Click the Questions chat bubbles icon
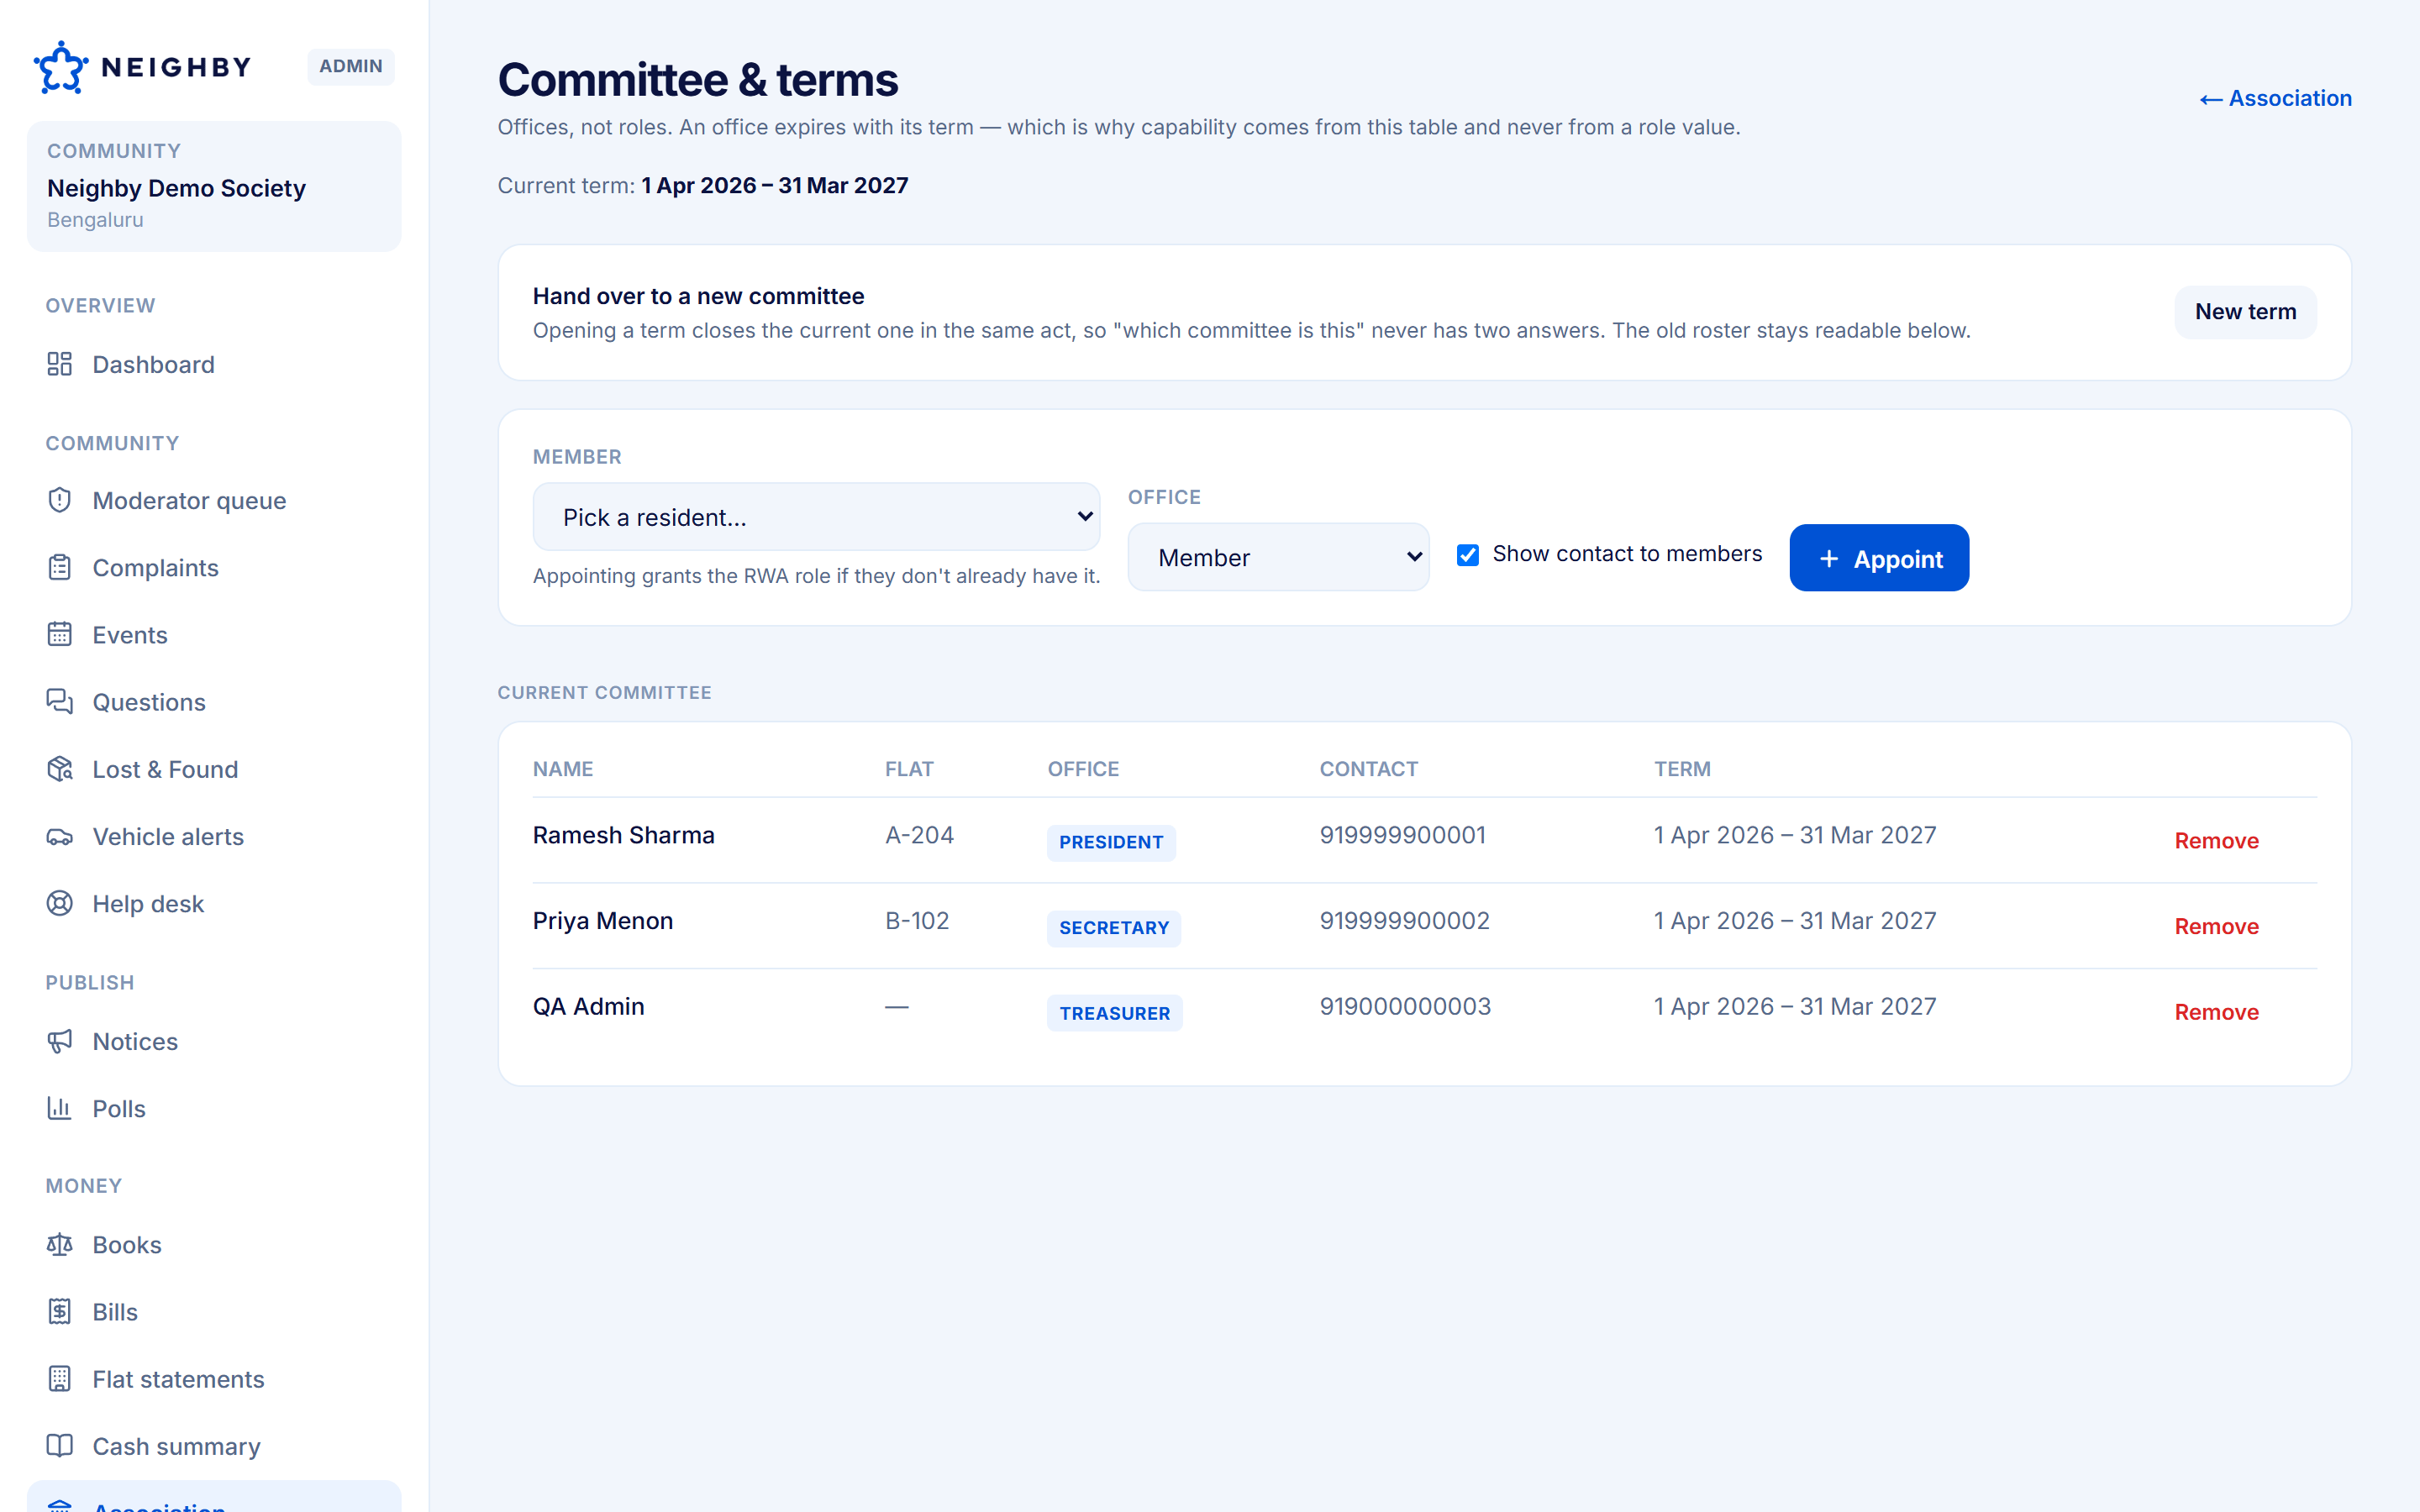This screenshot has height=1512, width=2420. point(60,701)
